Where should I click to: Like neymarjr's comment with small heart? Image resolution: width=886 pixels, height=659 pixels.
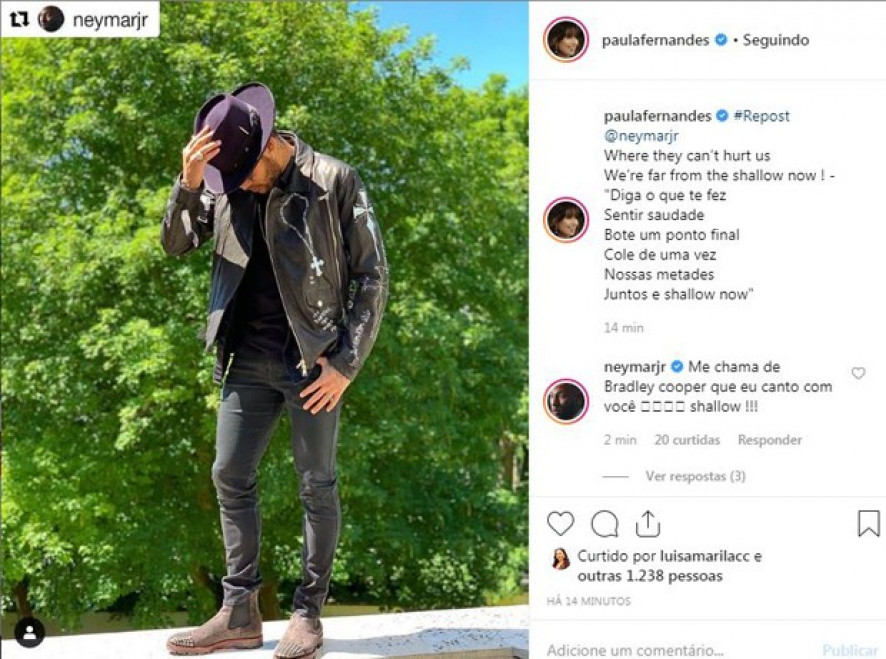[x=858, y=373]
